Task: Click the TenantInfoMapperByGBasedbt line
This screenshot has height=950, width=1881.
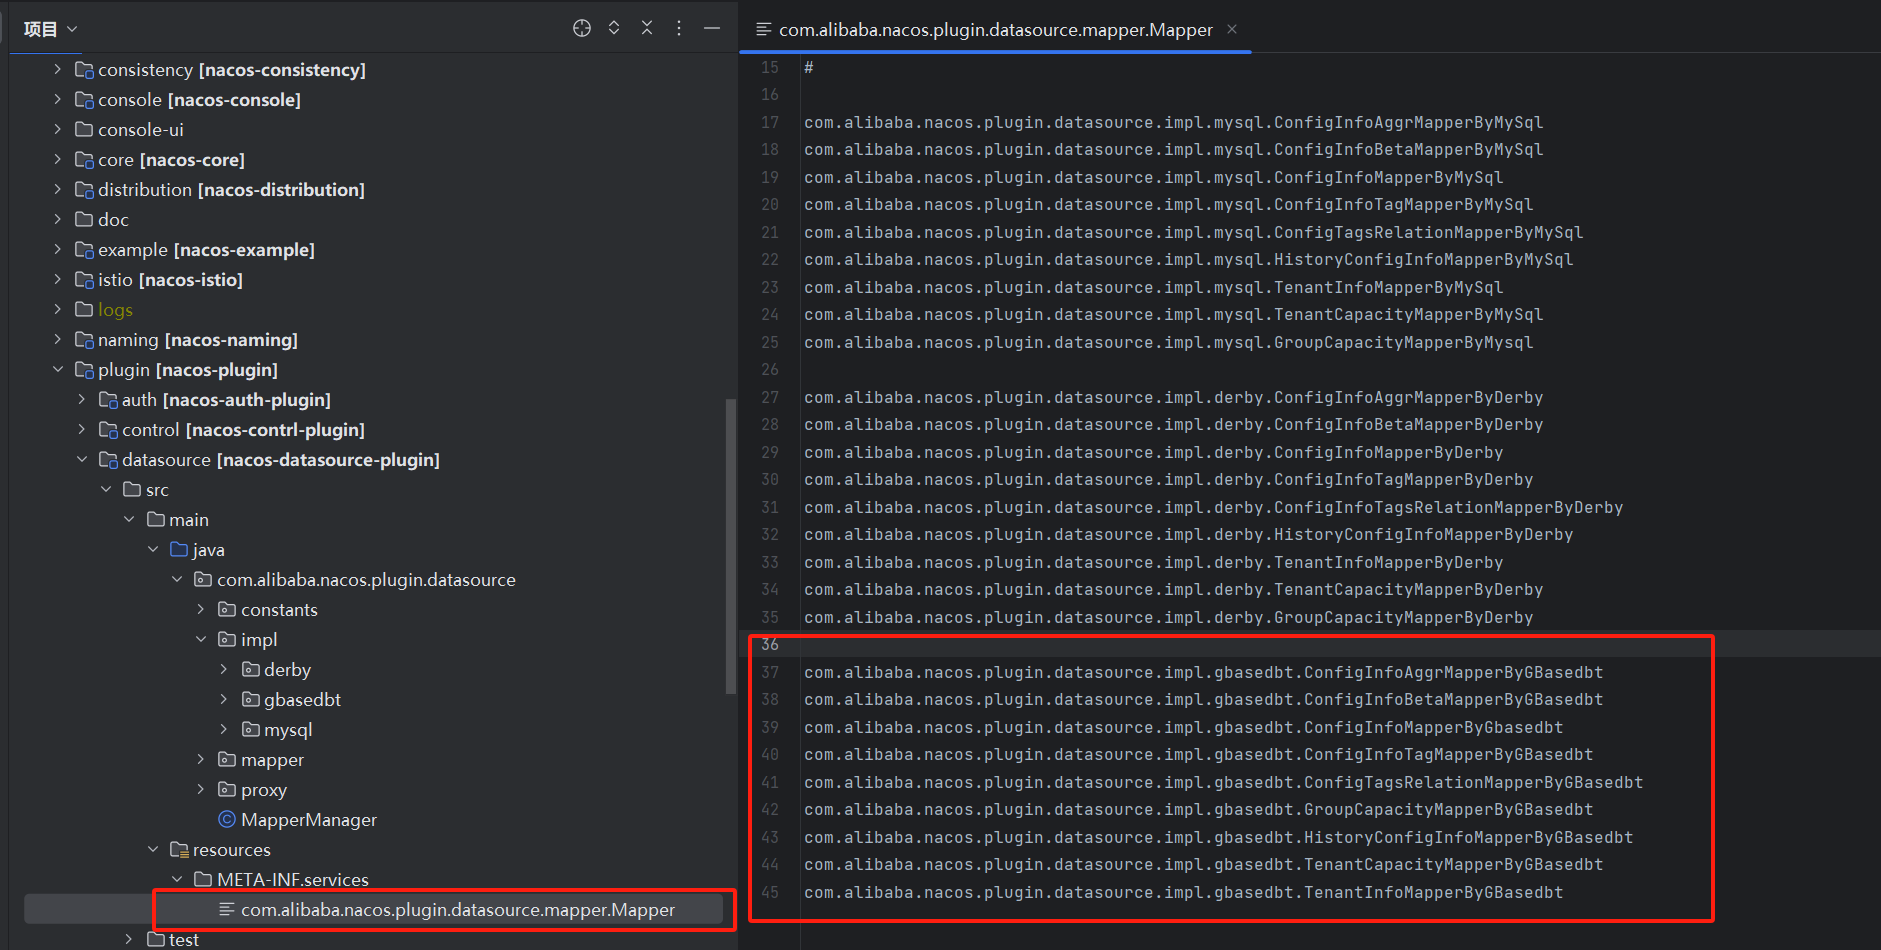Action: [x=1184, y=892]
